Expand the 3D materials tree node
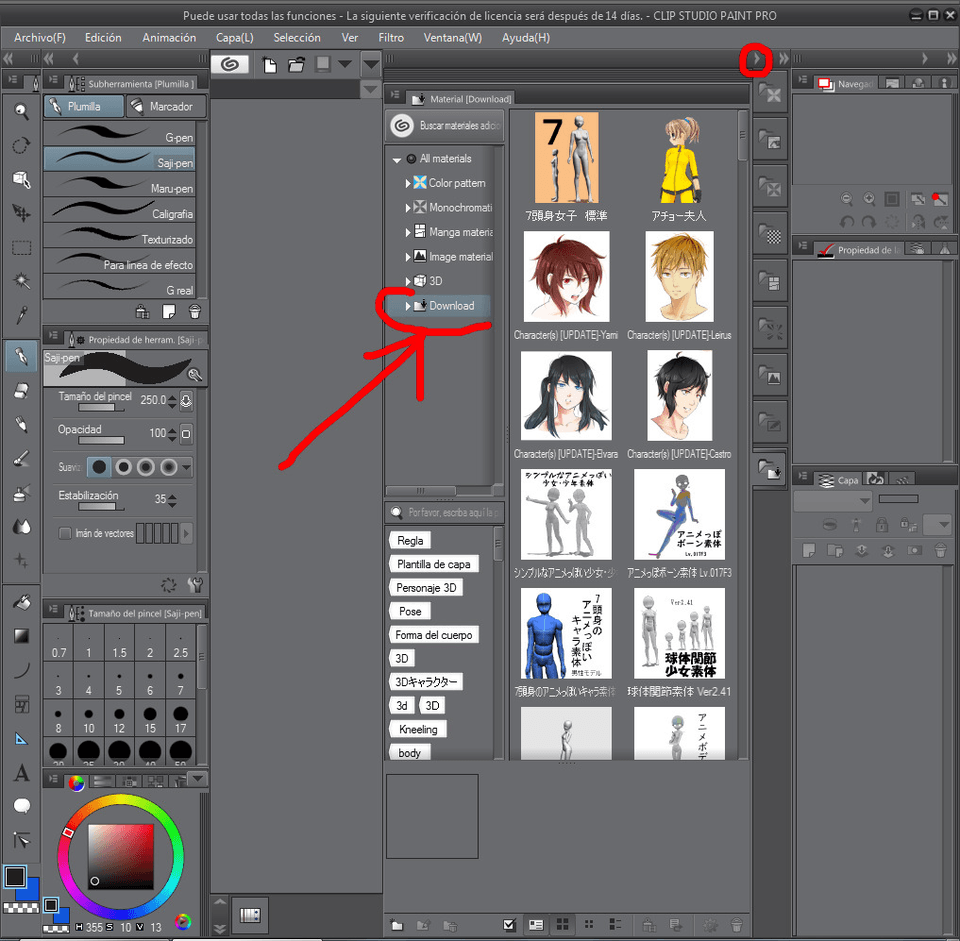The width and height of the screenshot is (960, 941). coord(408,281)
